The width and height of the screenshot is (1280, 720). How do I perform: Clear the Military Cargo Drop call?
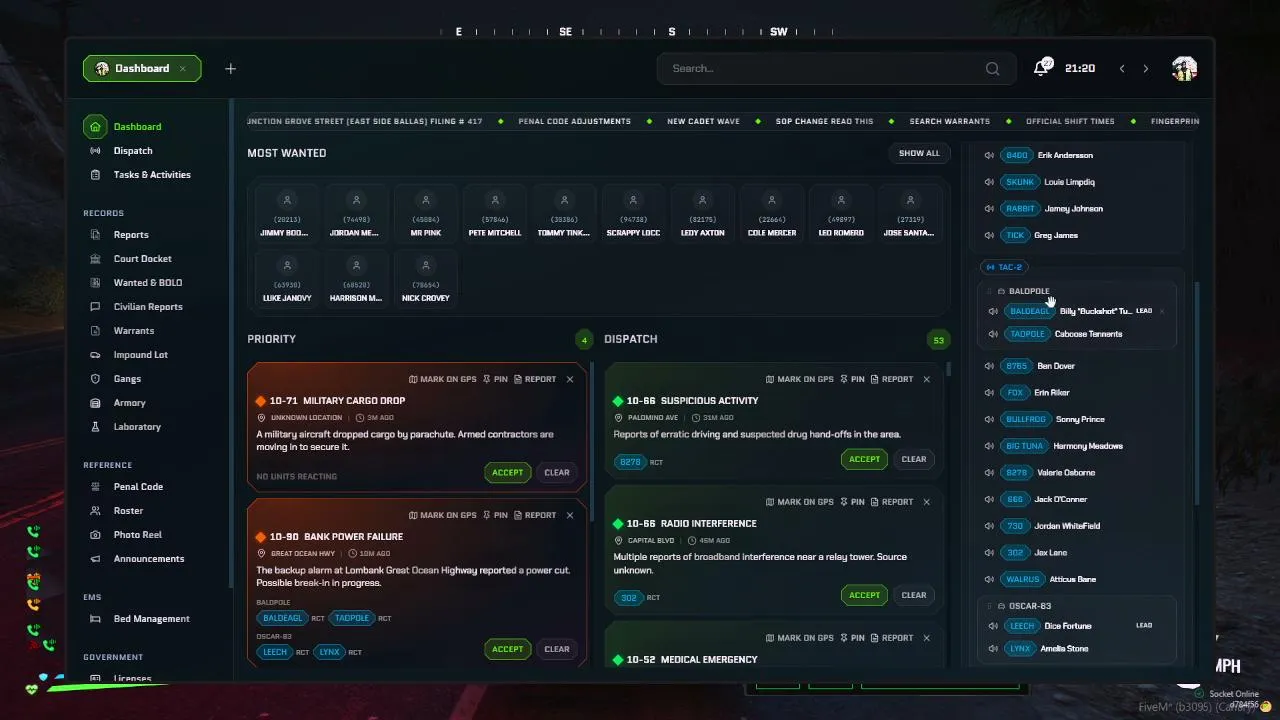557,473
